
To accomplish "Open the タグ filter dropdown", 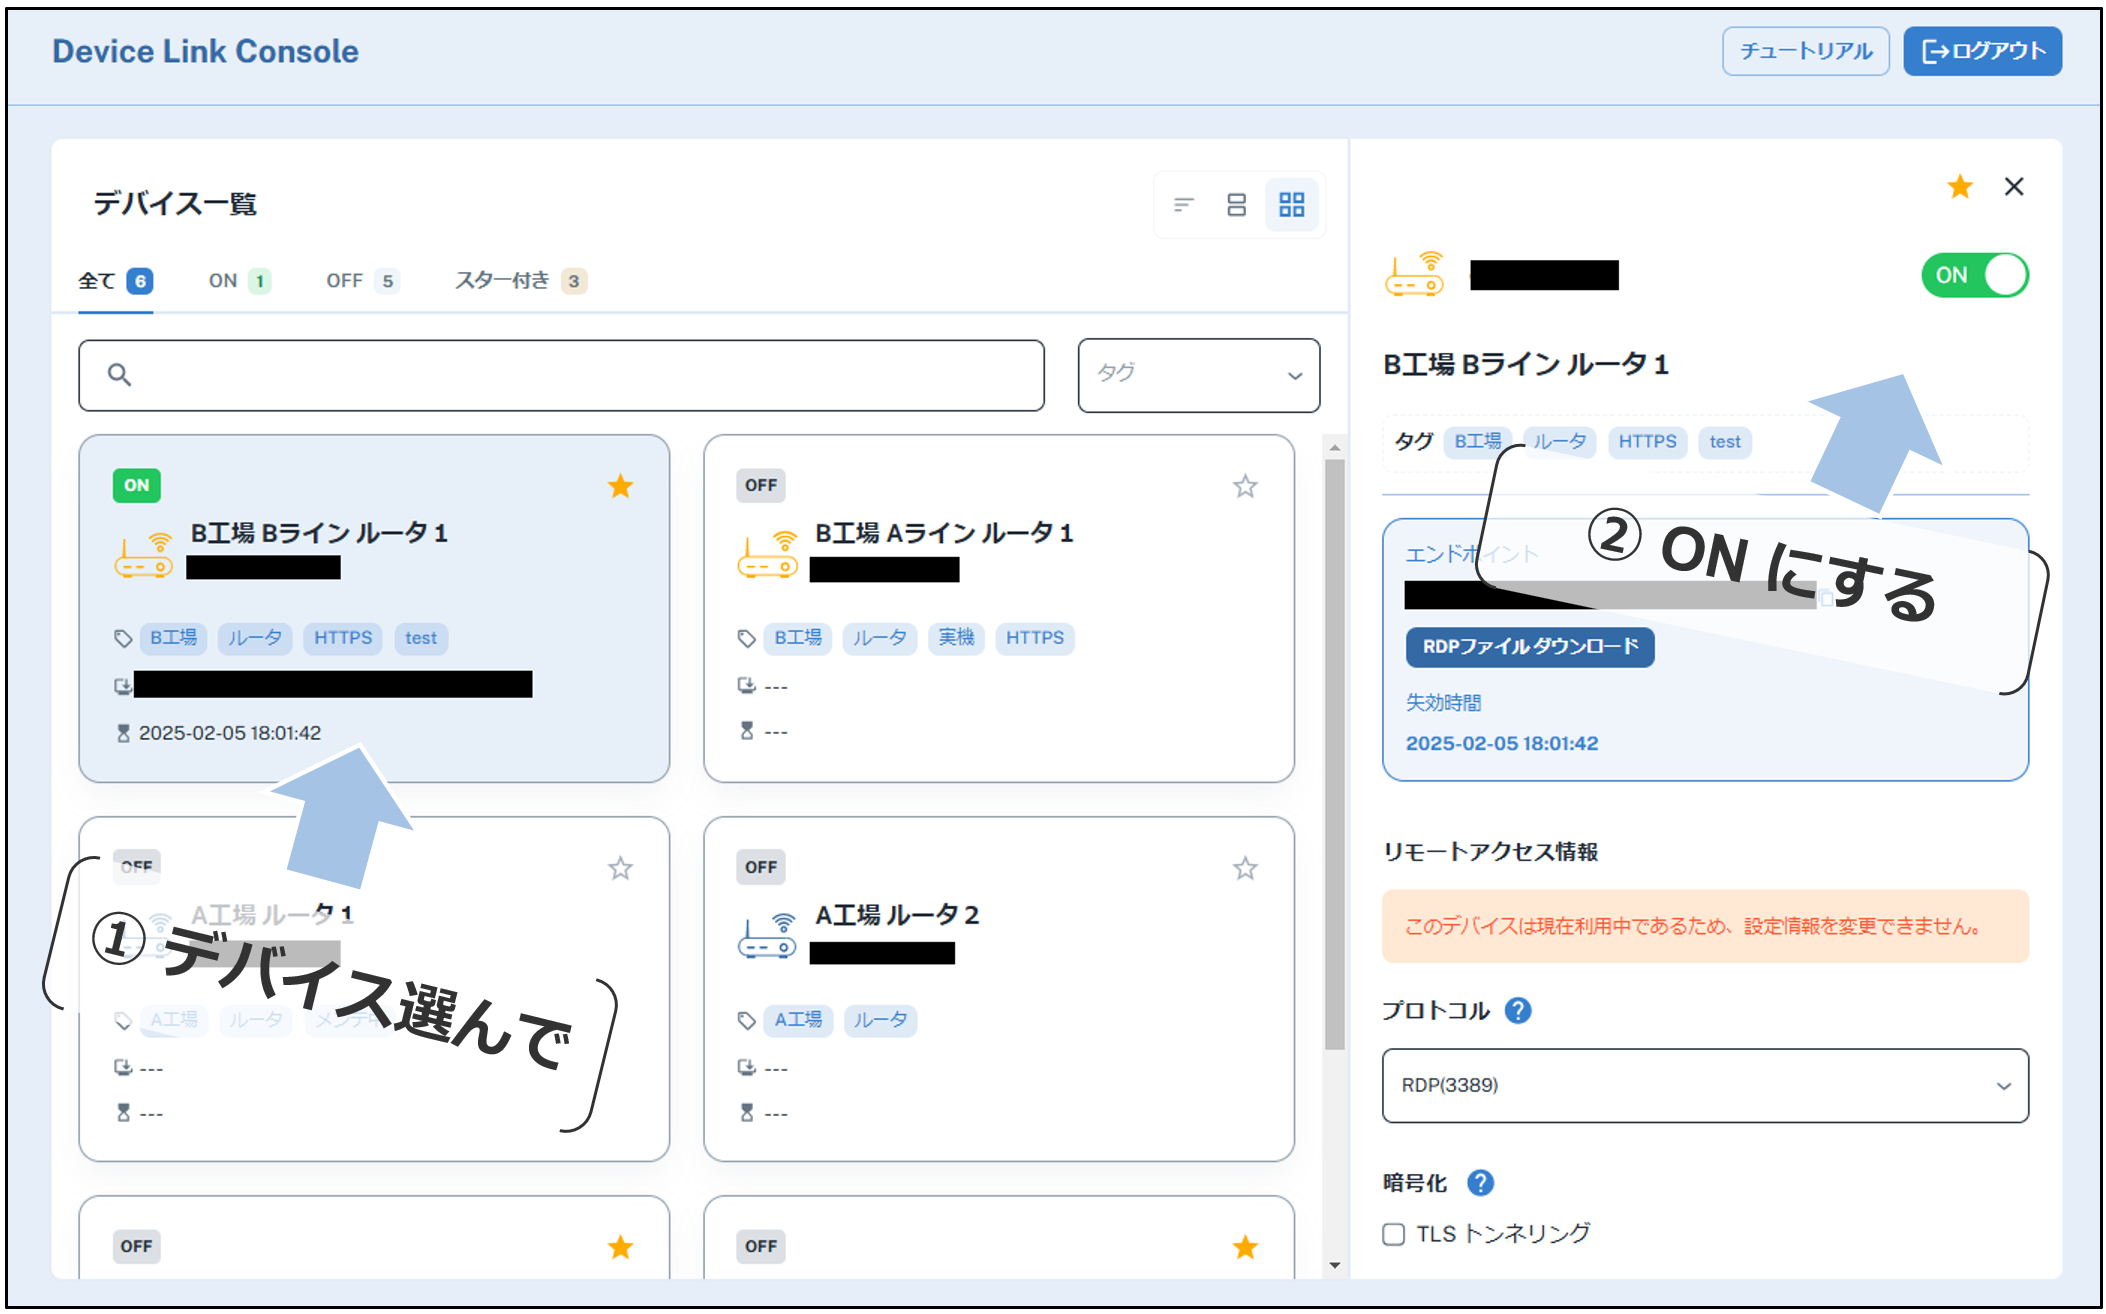I will point(1198,375).
